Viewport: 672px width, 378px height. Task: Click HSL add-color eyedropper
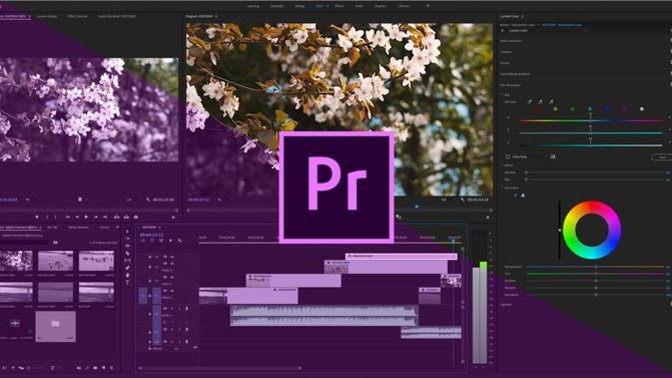pos(540,102)
